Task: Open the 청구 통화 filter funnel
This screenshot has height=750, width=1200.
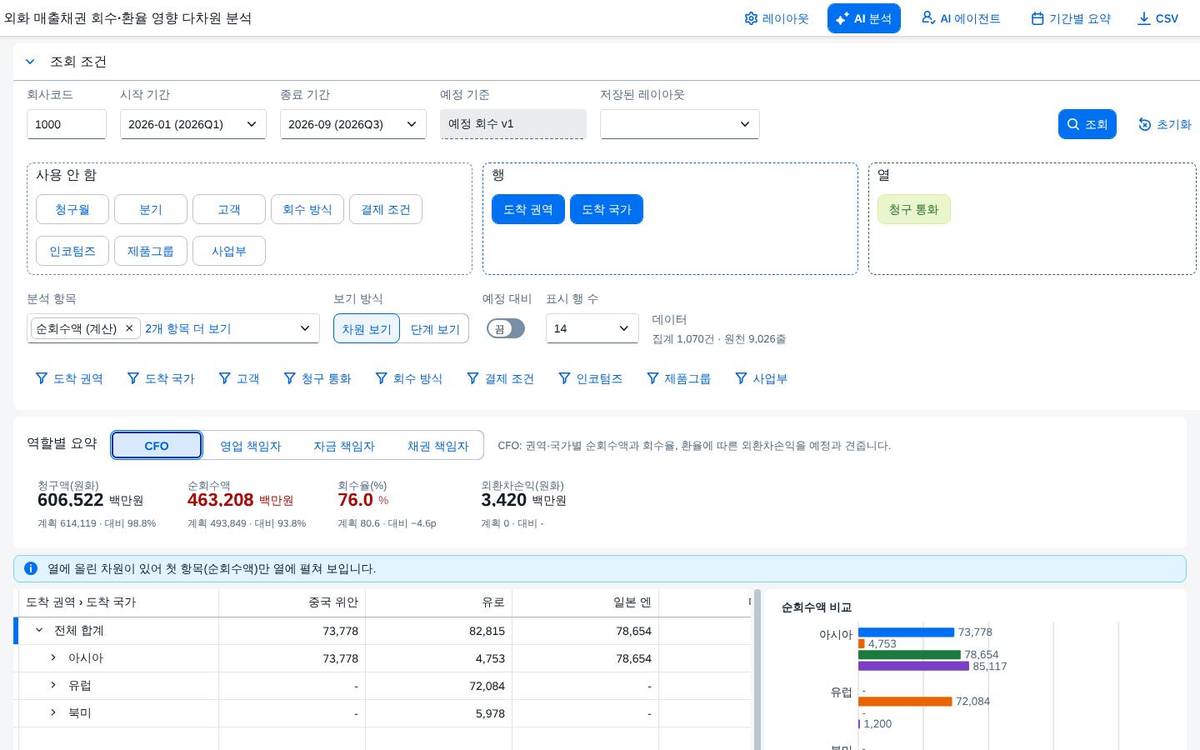Action: [x=290, y=379]
